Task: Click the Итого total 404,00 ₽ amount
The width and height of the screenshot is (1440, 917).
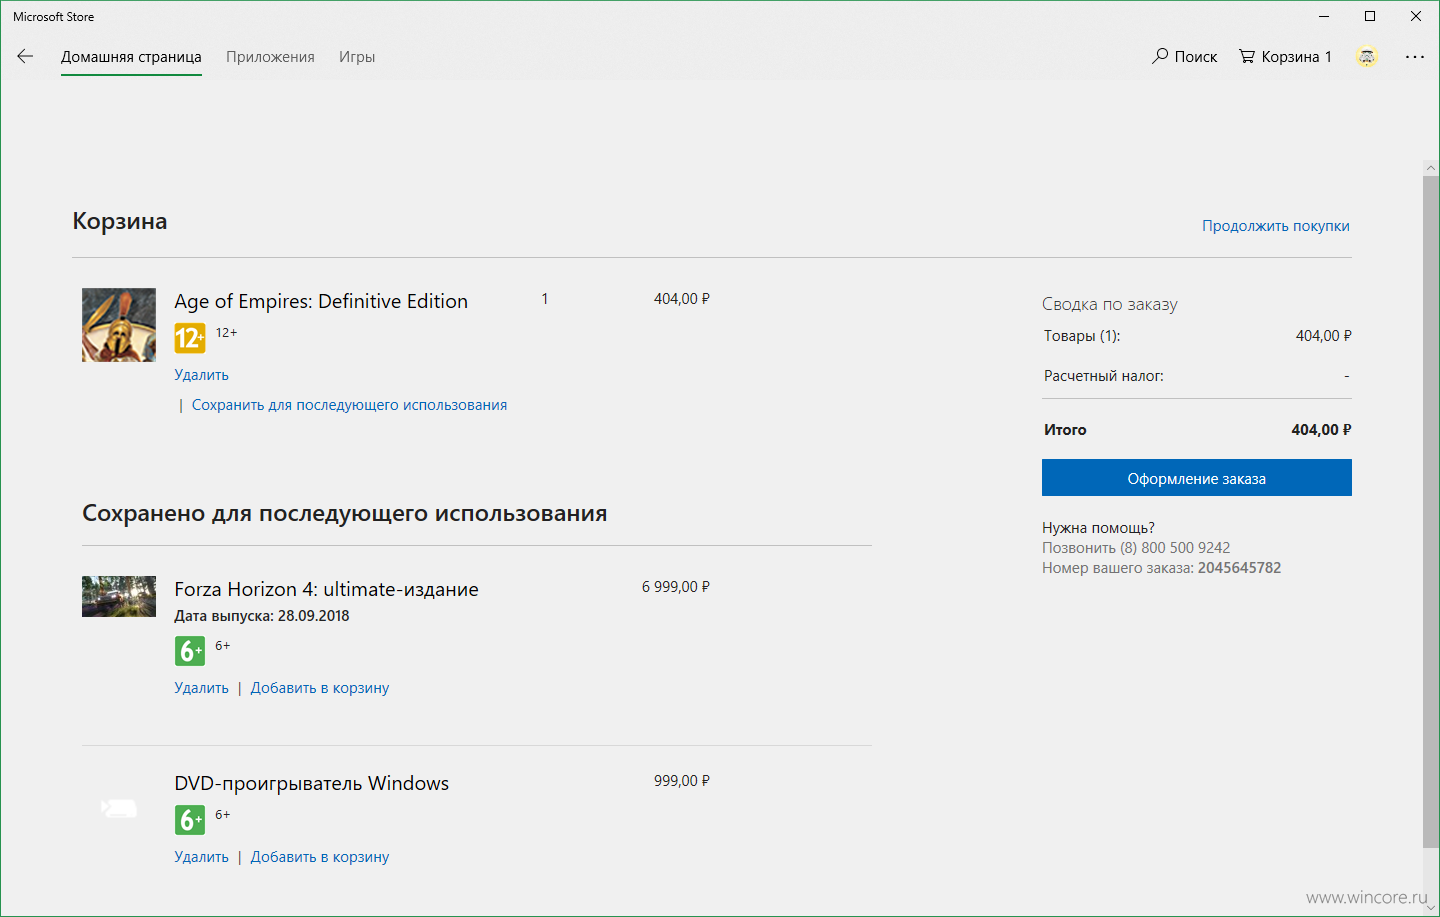Action: click(x=1321, y=430)
